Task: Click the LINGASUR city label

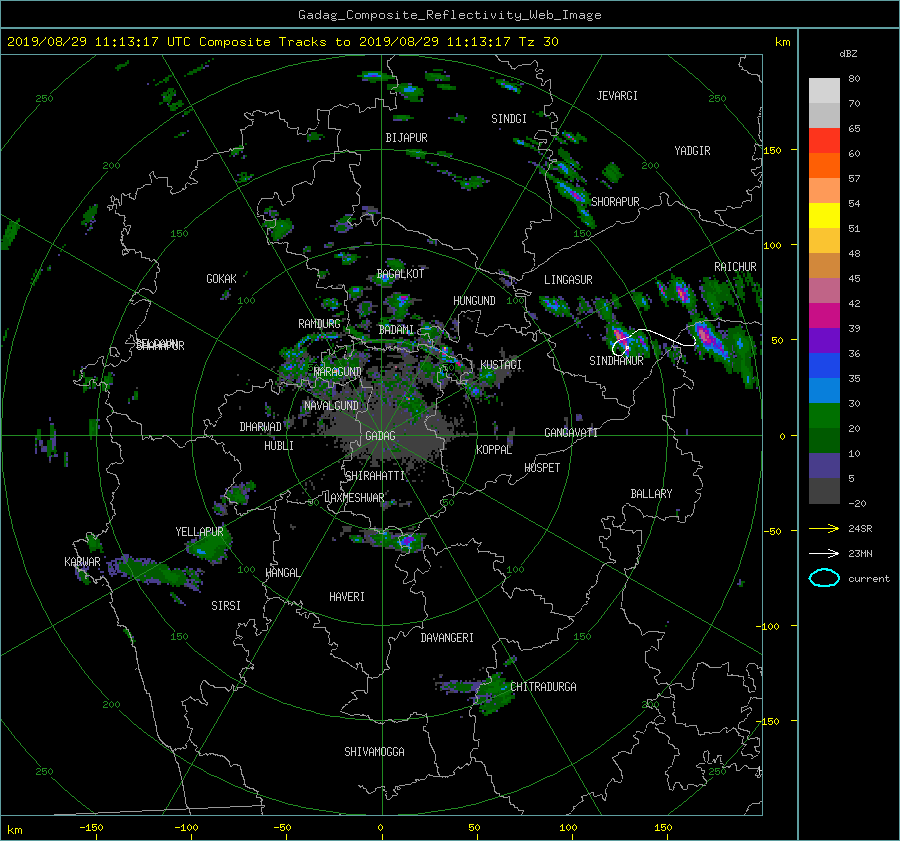Action: point(568,280)
